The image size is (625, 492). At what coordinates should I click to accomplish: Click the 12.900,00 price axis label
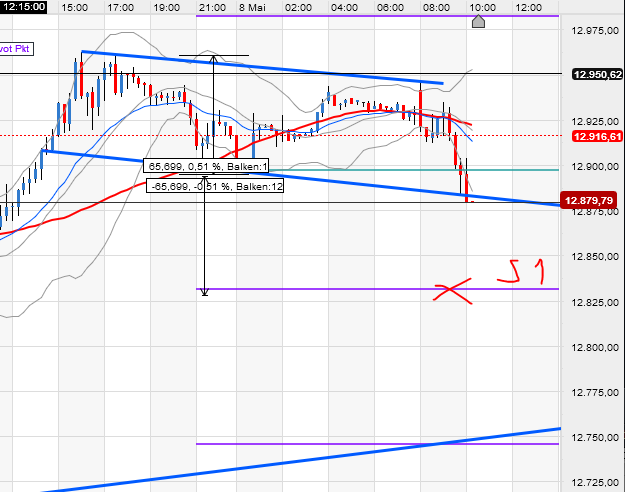(595, 166)
